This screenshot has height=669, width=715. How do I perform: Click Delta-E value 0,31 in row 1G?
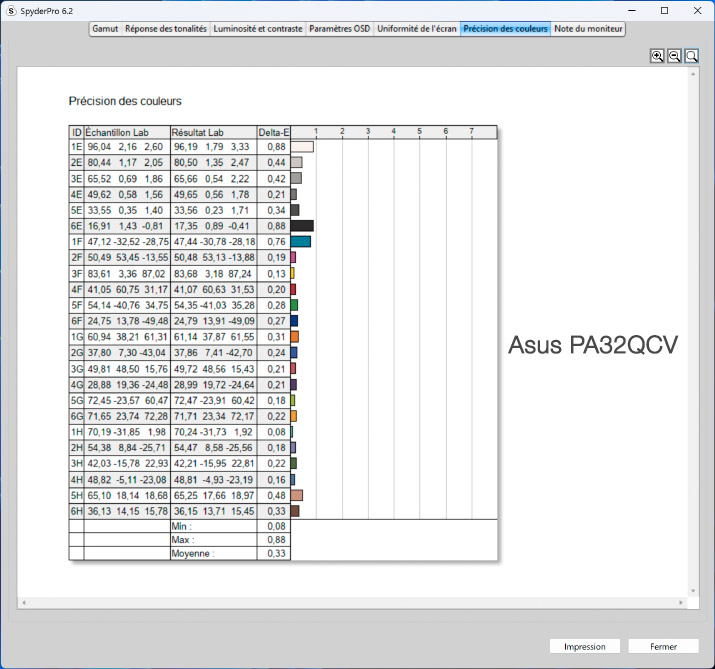pos(274,337)
